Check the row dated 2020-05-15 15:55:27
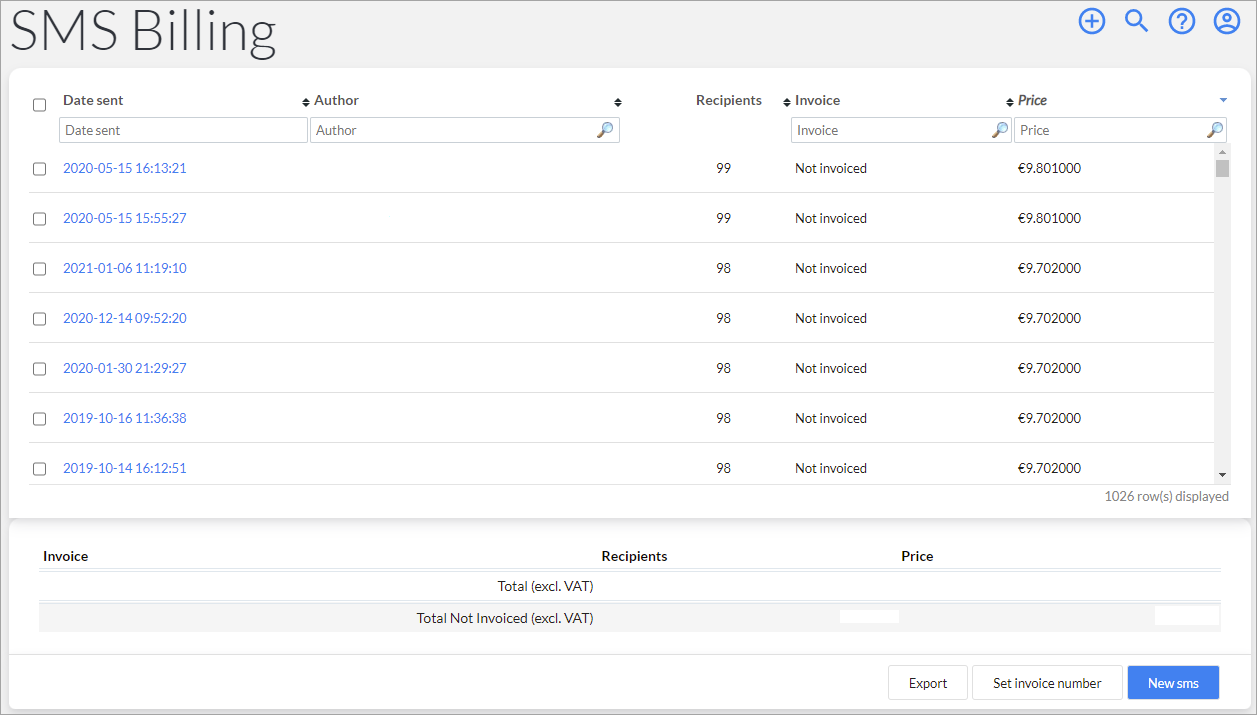Image resolution: width=1257 pixels, height=715 pixels. click(40, 219)
